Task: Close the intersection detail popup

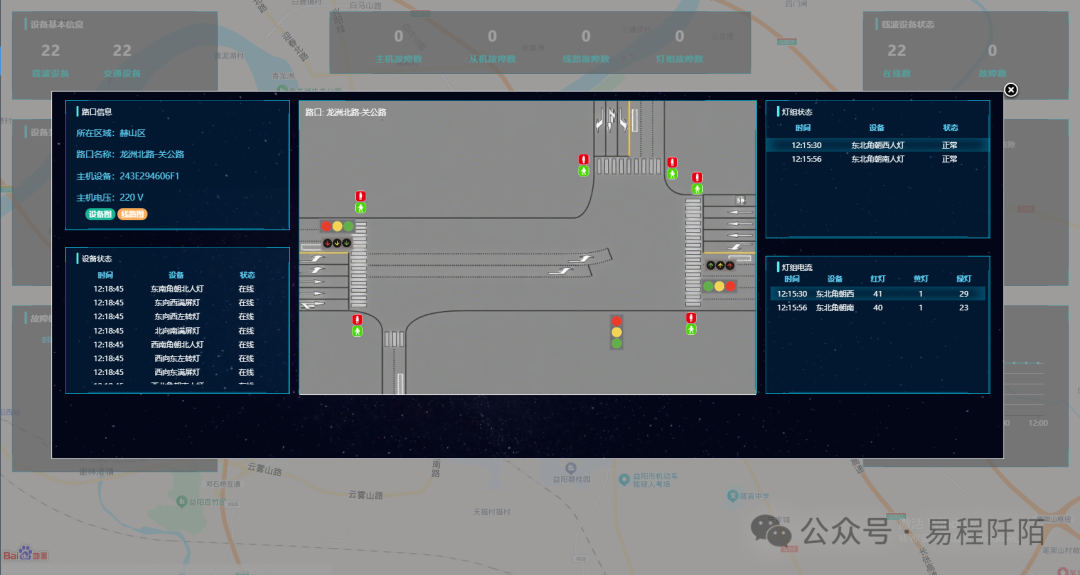Action: (1010, 90)
